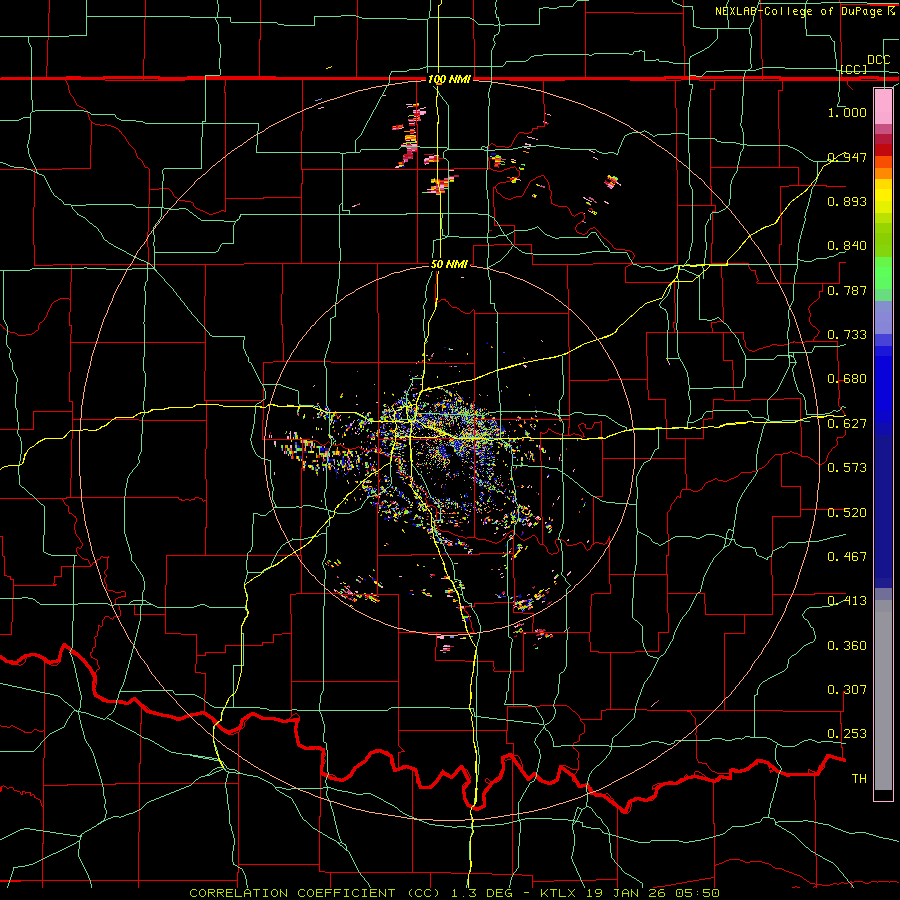Click the 0.840 legend value
Image resolution: width=900 pixels, height=900 pixels.
click(x=847, y=246)
